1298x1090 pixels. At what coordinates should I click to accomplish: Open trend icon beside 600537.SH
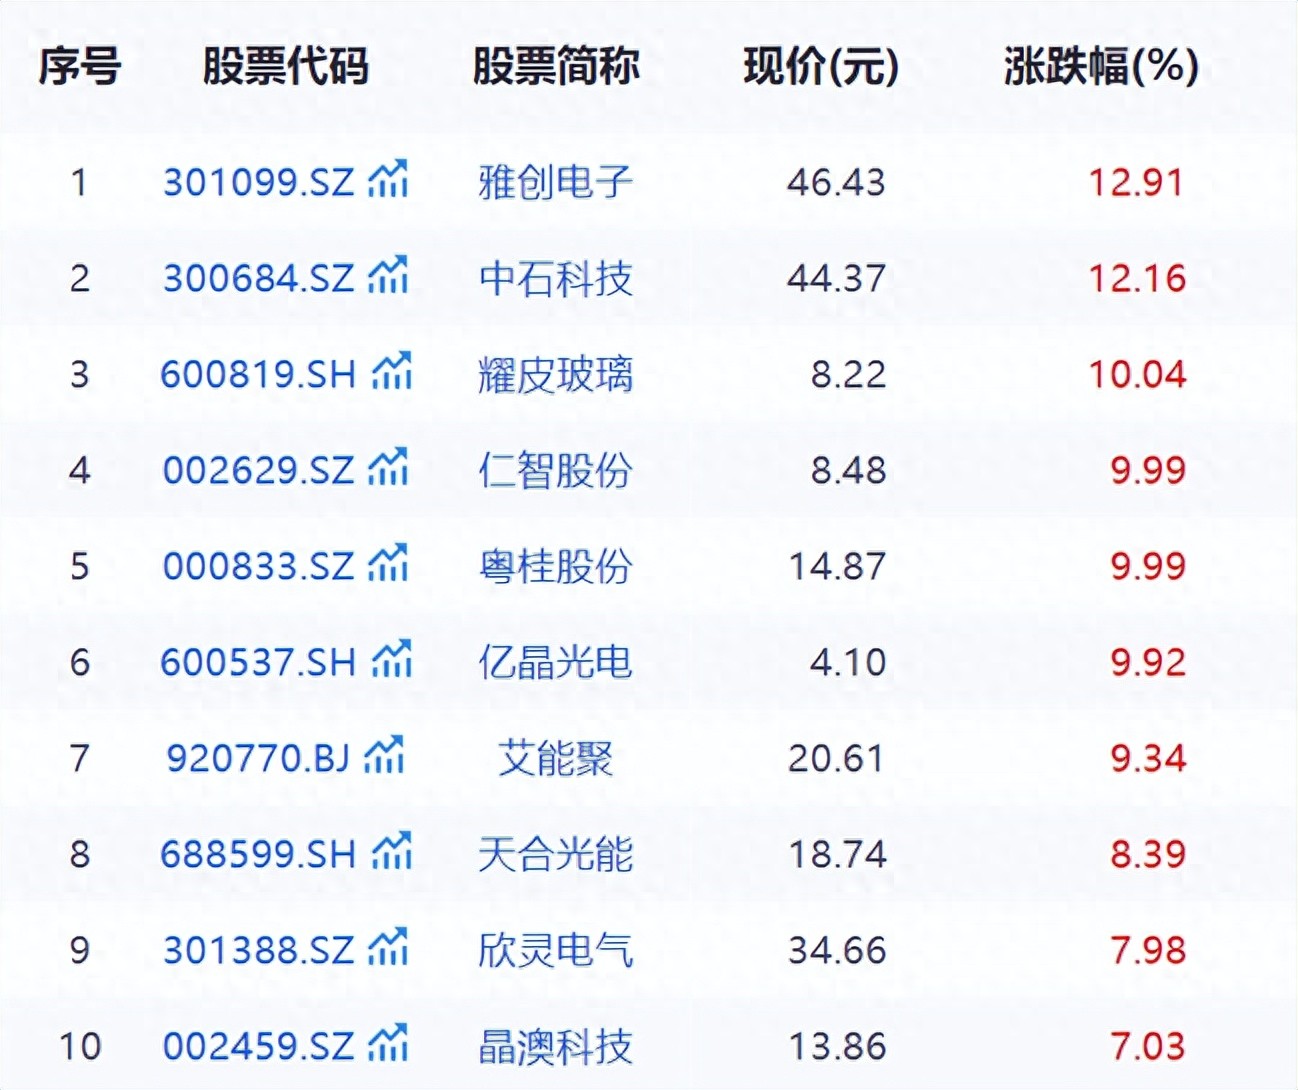click(392, 660)
